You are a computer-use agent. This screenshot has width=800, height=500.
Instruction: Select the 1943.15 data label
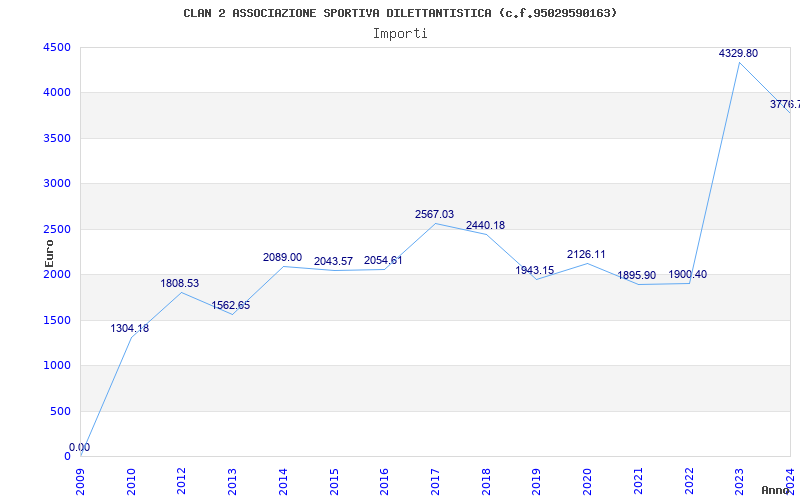[535, 270]
